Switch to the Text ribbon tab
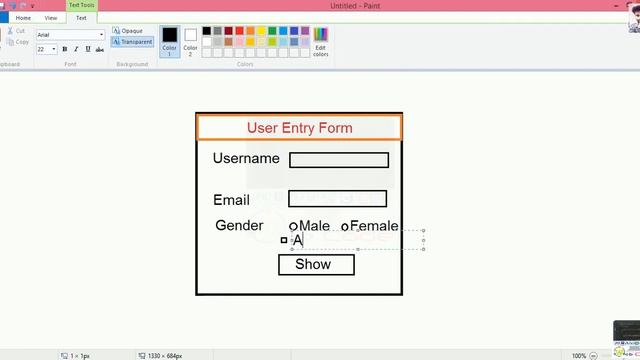 point(81,18)
